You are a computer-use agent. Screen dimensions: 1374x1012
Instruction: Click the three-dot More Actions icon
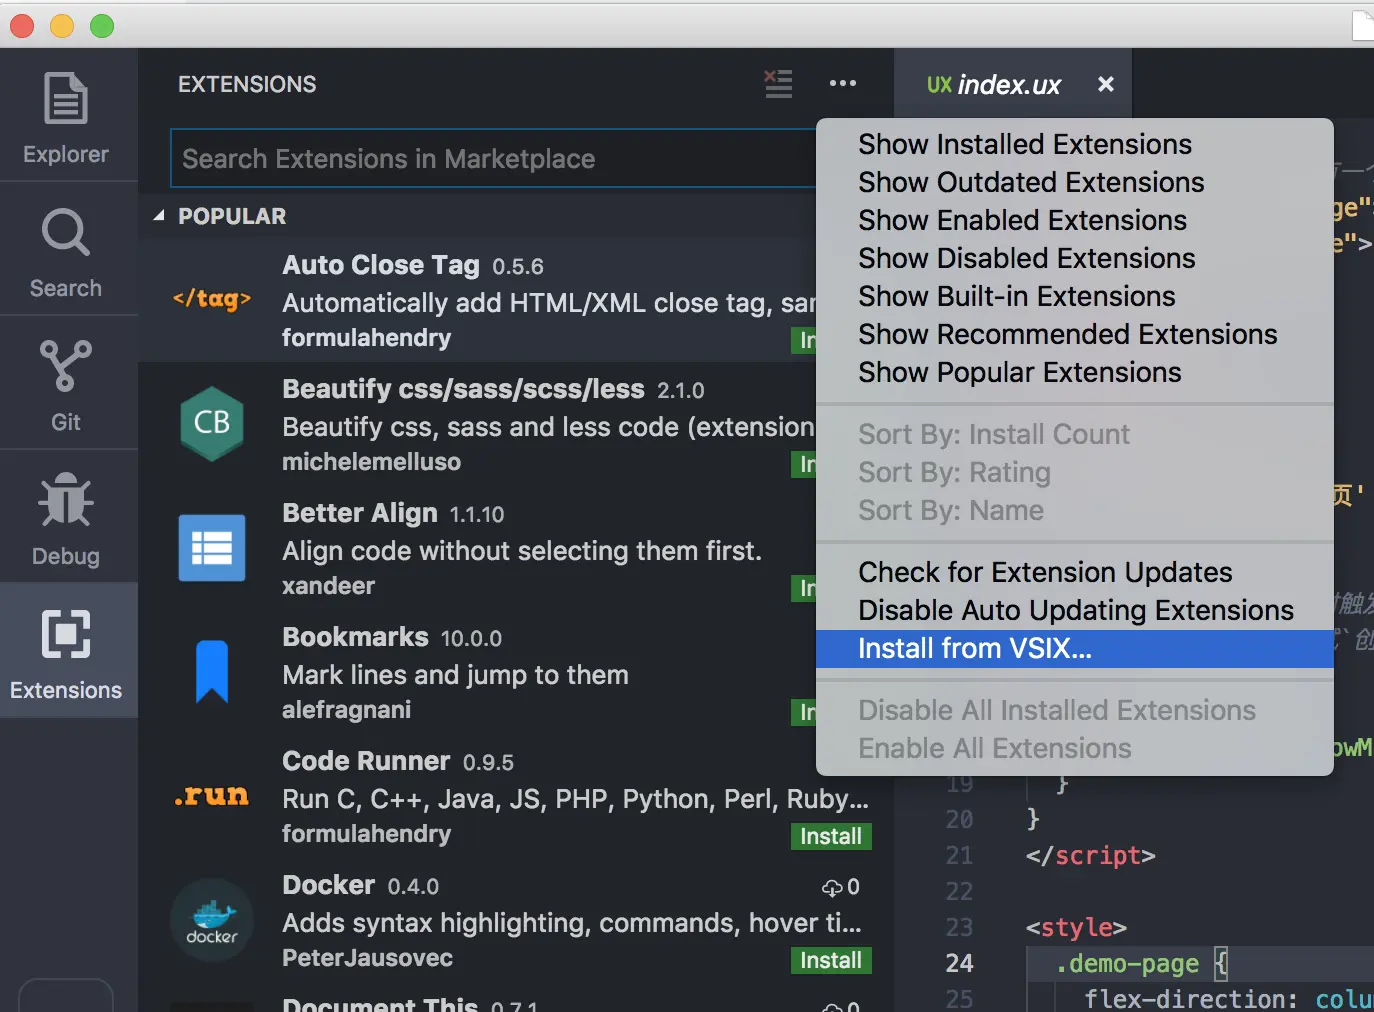click(843, 84)
